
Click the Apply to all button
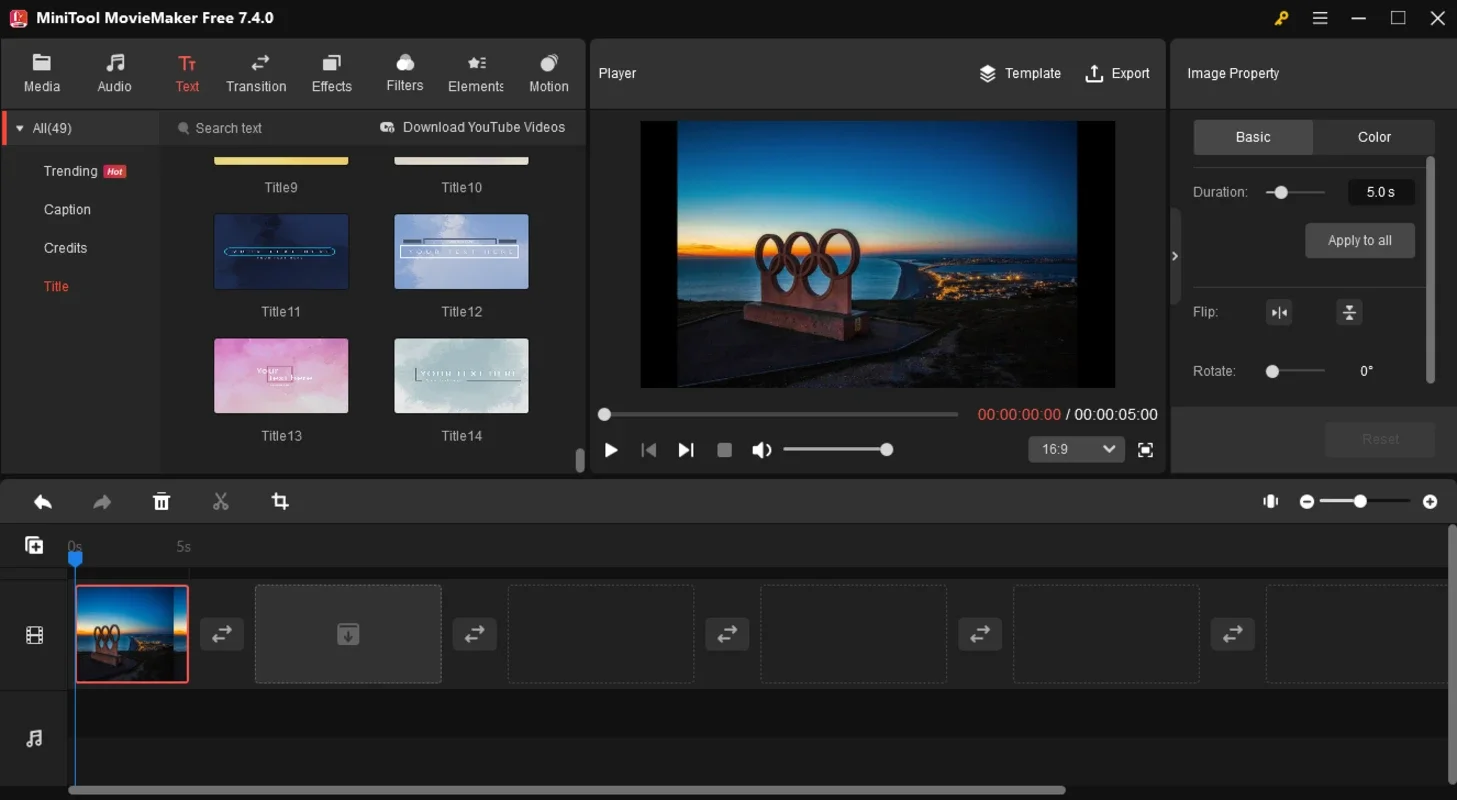[1360, 240]
